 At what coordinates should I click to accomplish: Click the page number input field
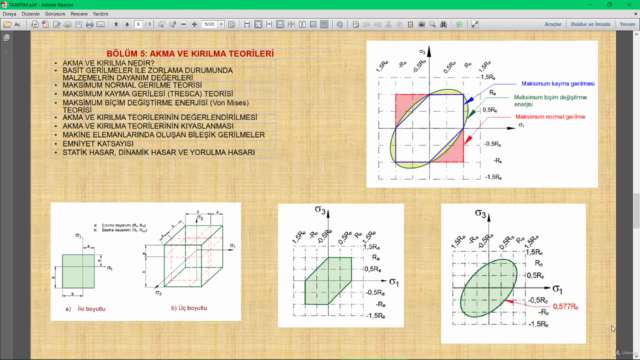pos(138,24)
